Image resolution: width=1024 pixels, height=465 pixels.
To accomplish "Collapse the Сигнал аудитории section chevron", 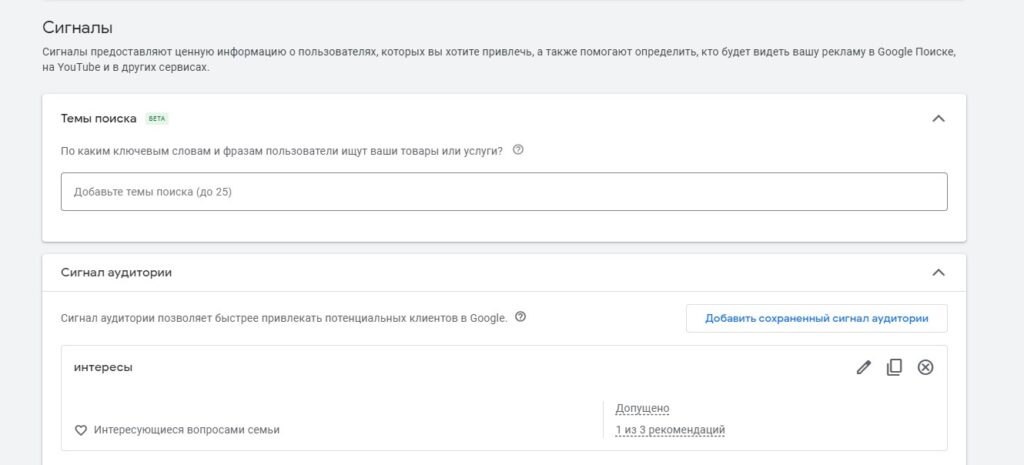I will point(937,272).
